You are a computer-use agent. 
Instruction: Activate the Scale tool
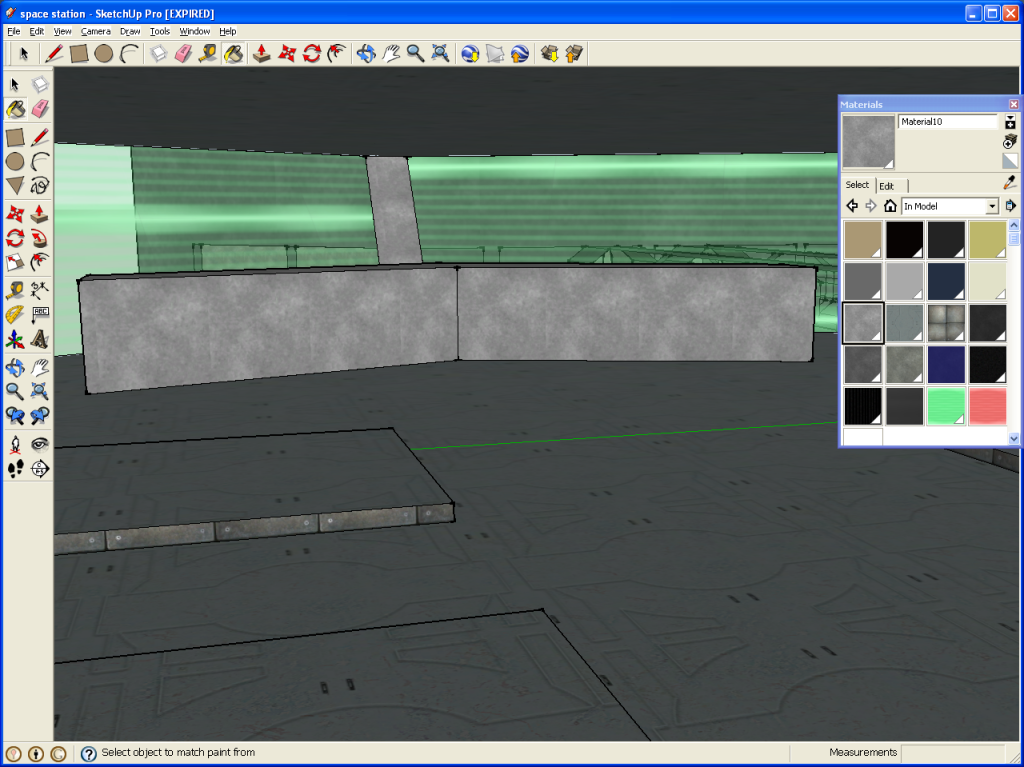(16, 263)
